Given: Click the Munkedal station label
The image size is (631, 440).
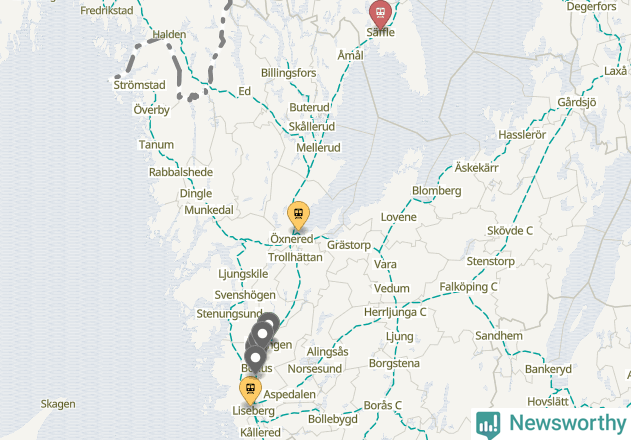Looking at the screenshot, I should 209,210.
